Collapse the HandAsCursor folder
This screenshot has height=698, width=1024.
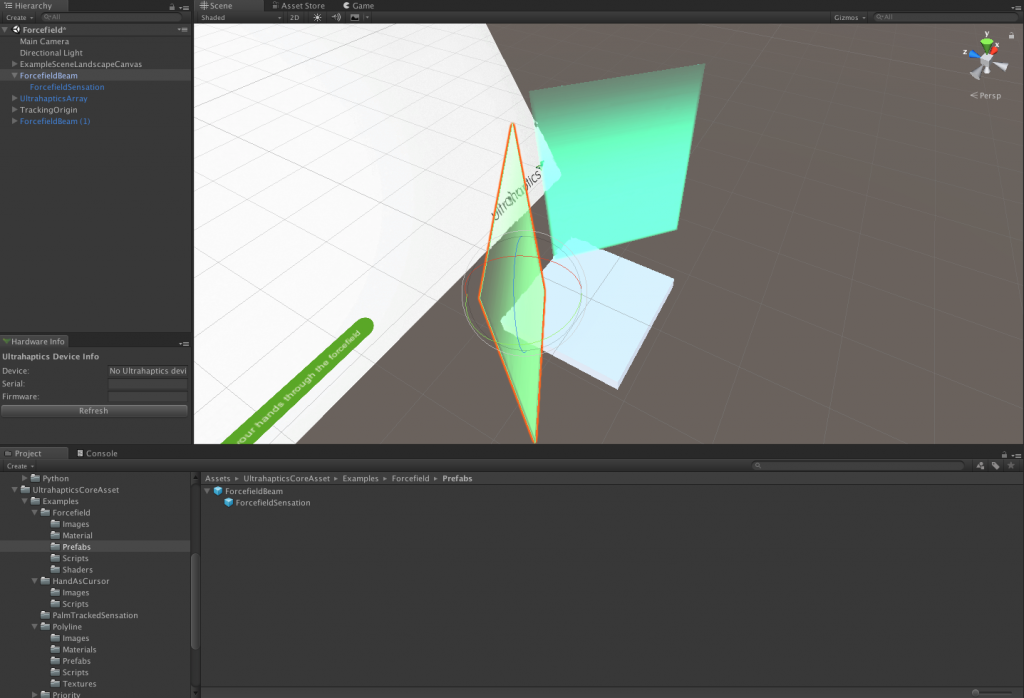point(35,581)
